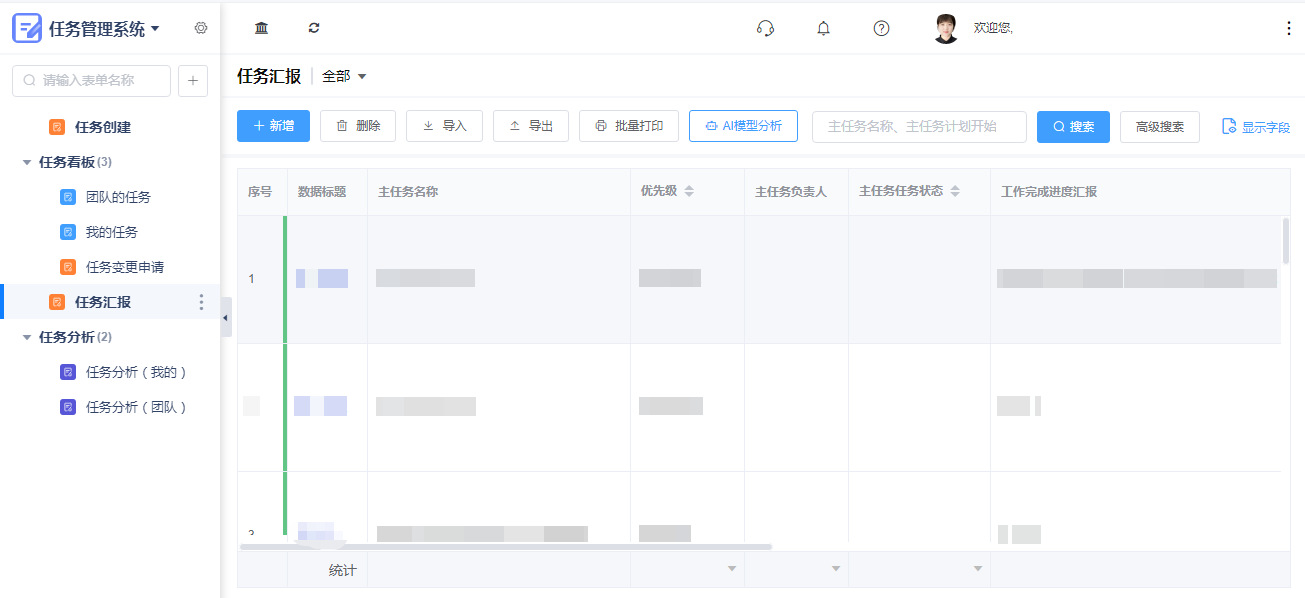The height and width of the screenshot is (598, 1305).
Task: Click the 删除 button
Action: point(358,126)
